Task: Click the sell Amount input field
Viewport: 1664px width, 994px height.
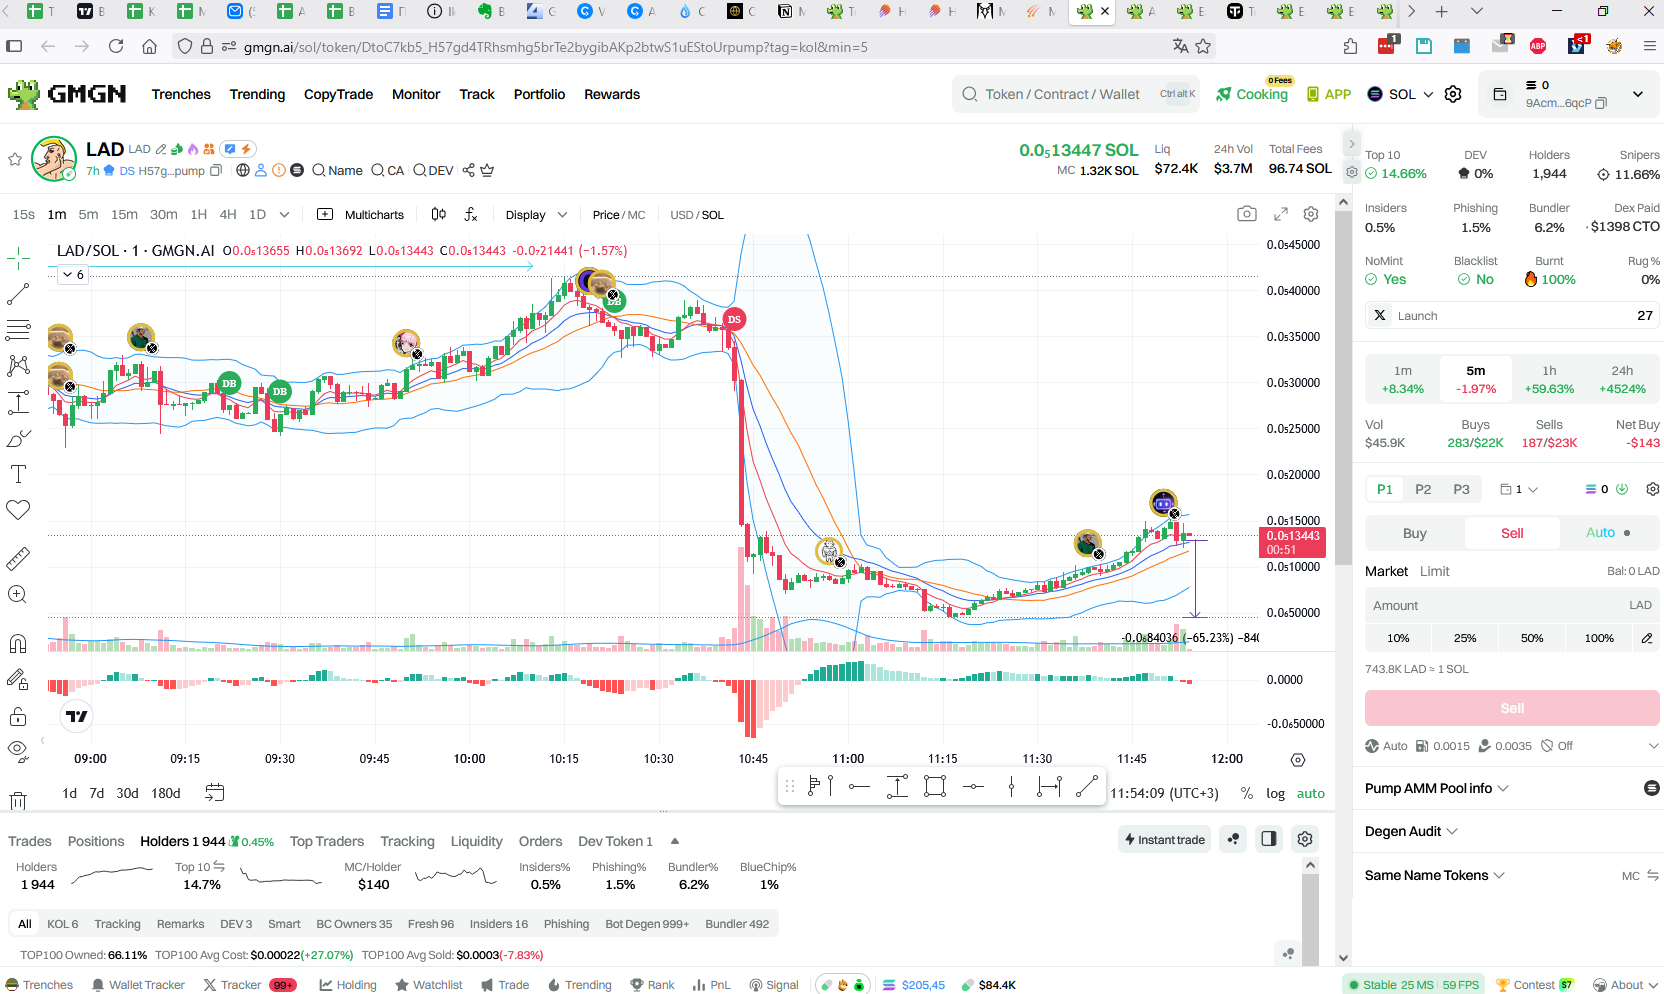Action: pos(1512,605)
